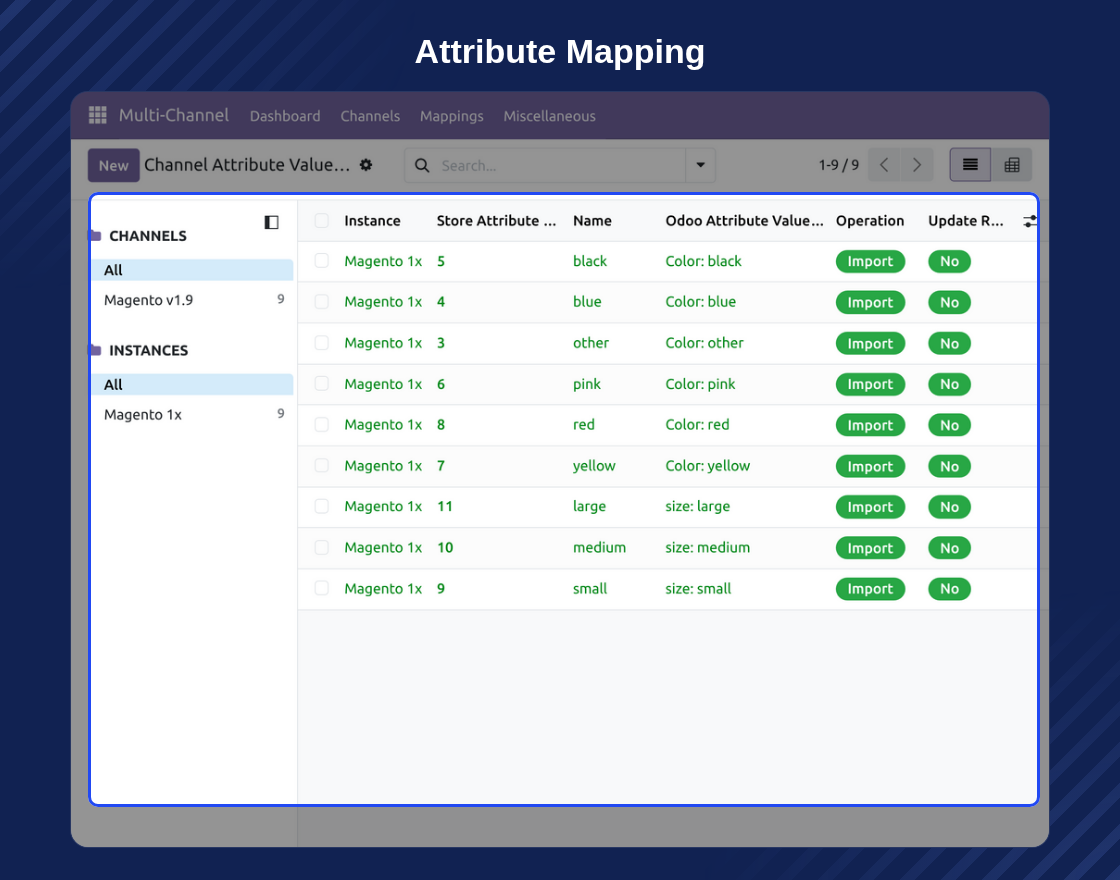Image resolution: width=1120 pixels, height=880 pixels.
Task: Click 'Color: other' attribute cell
Action: [704, 343]
